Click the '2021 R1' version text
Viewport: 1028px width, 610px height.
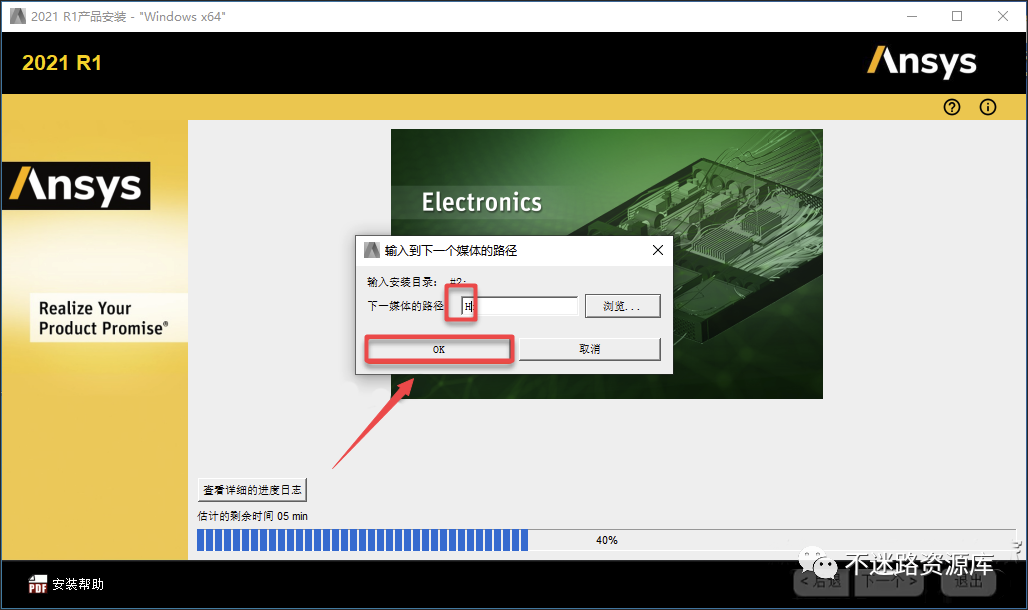[x=62, y=63]
